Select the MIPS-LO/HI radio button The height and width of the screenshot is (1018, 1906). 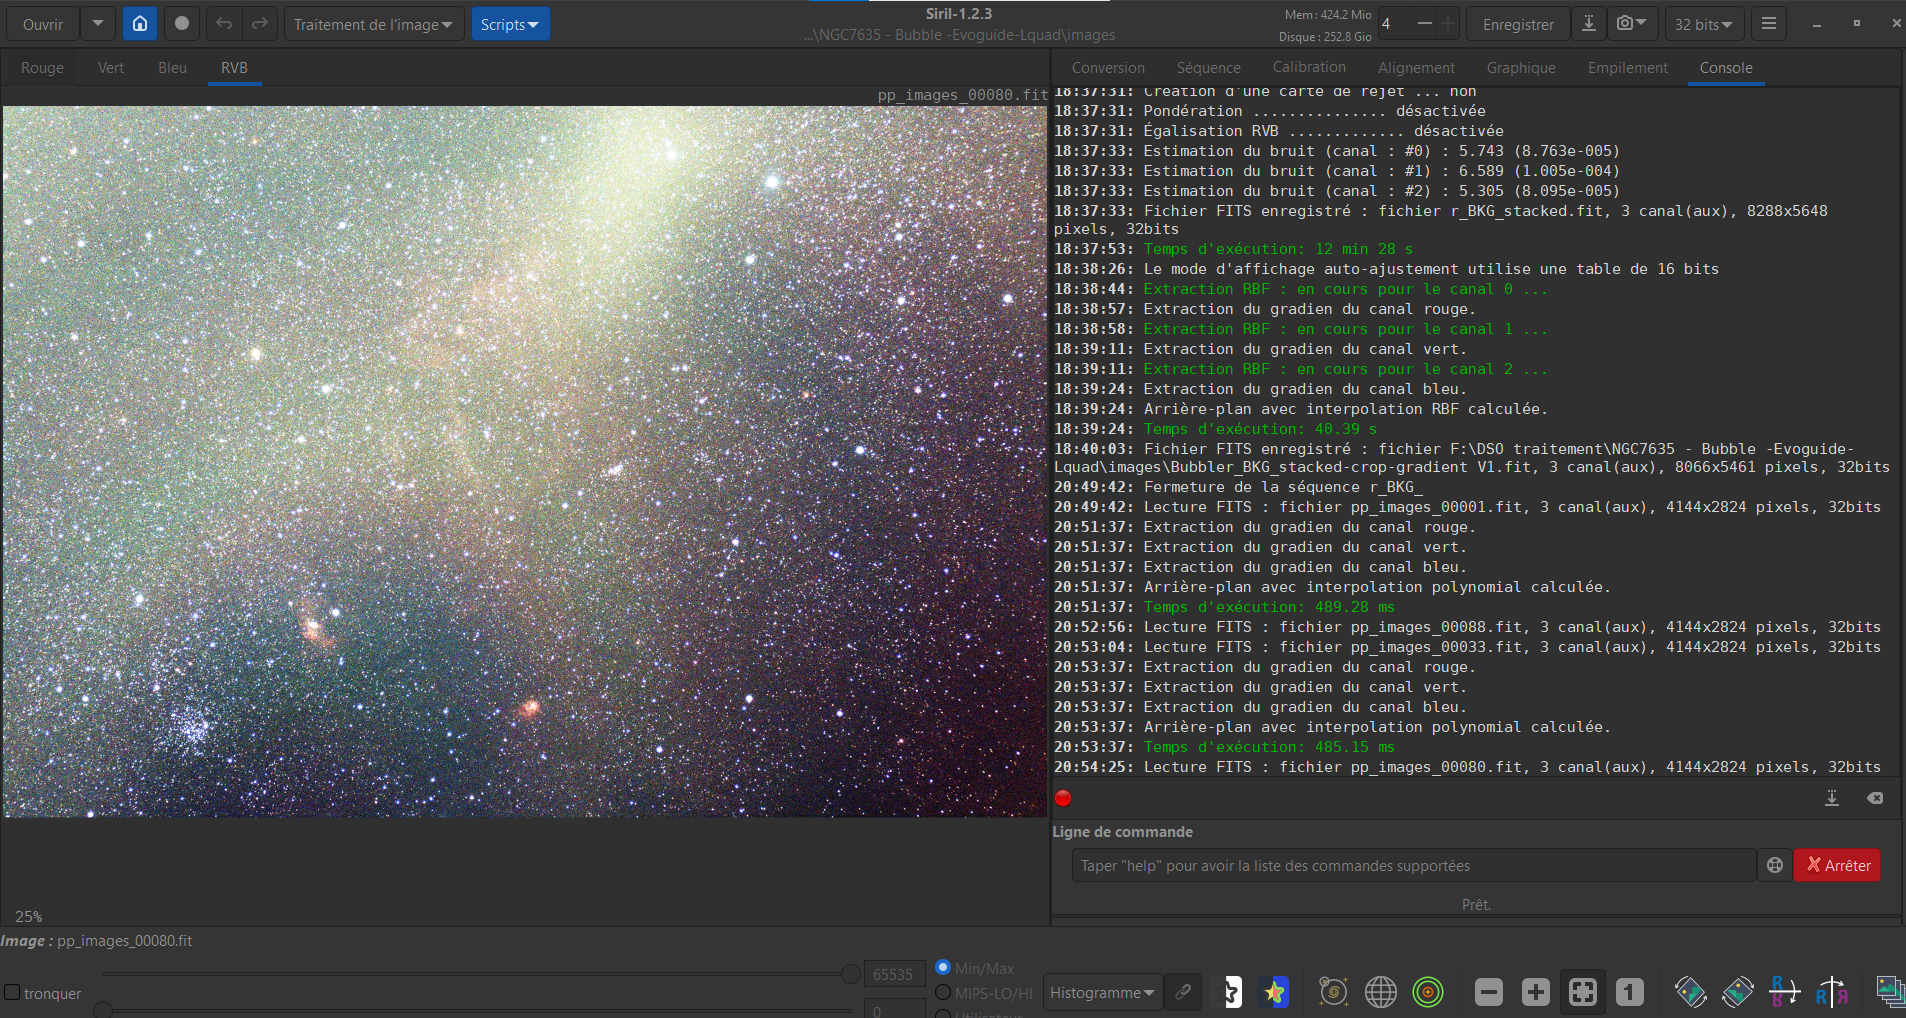pos(943,993)
